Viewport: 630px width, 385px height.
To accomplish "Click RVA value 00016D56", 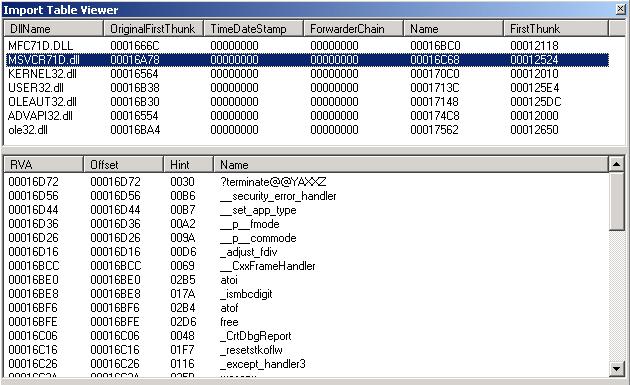I will click(33, 196).
